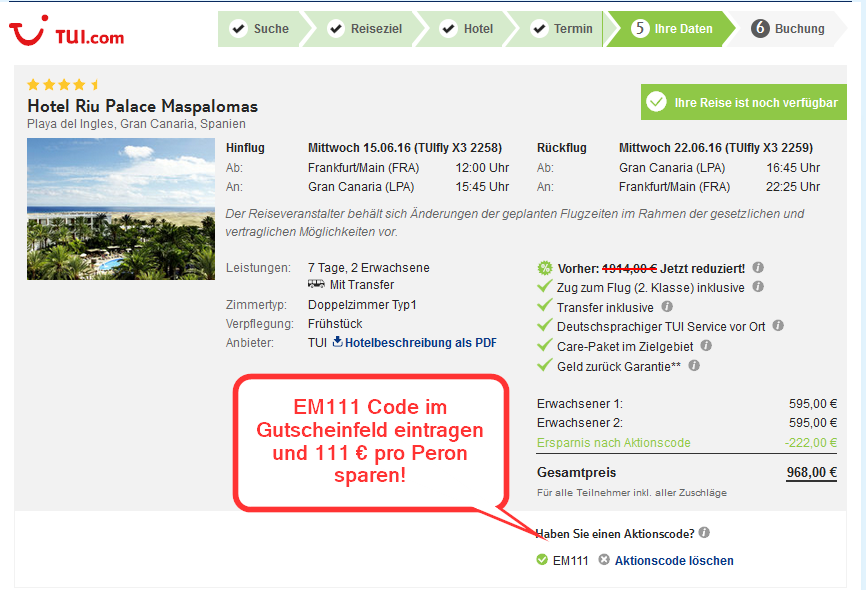Image resolution: width=866 pixels, height=590 pixels.
Task: Click green check beside Zug zum Flug
Action: pos(545,286)
